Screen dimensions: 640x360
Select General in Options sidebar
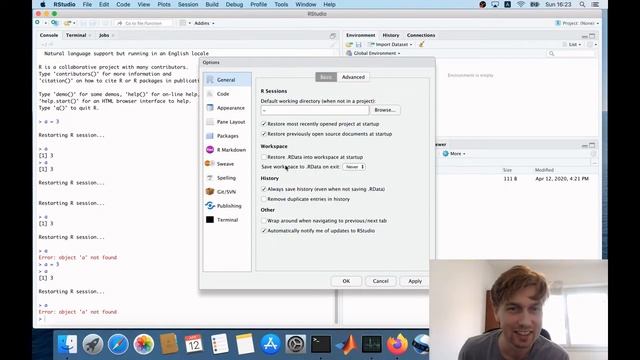point(227,80)
